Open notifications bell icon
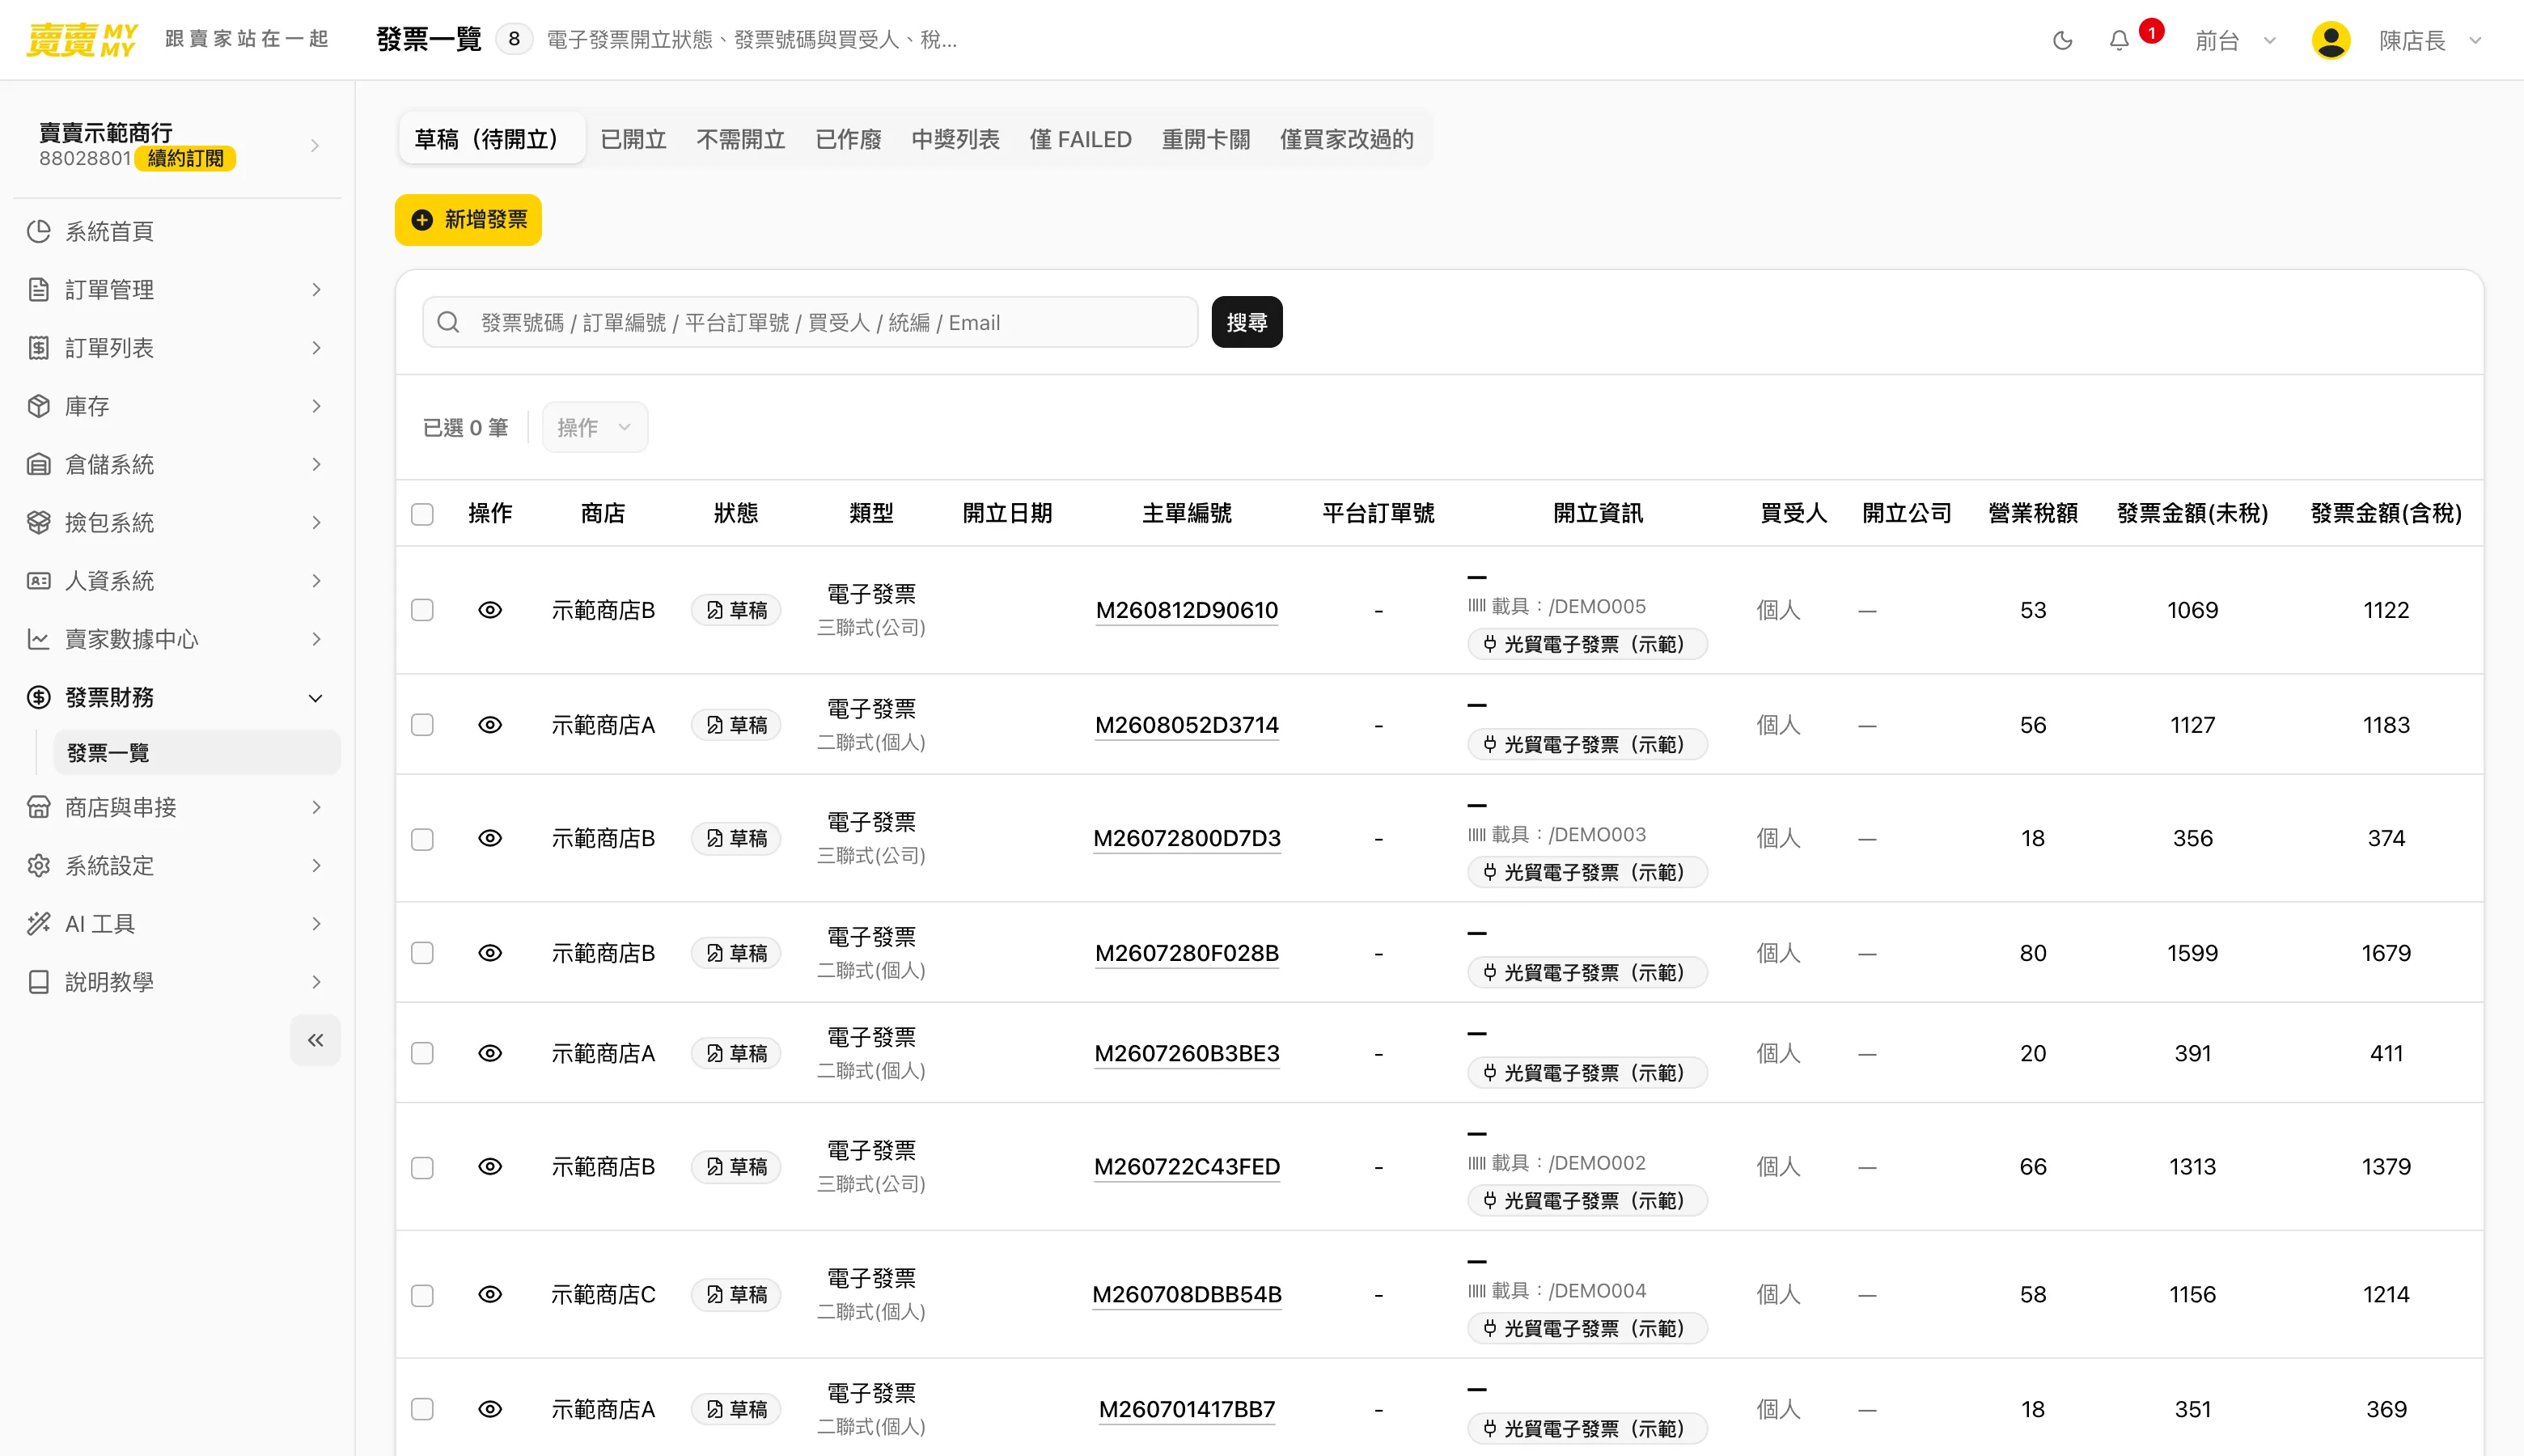2524x1456 pixels. tap(2119, 40)
